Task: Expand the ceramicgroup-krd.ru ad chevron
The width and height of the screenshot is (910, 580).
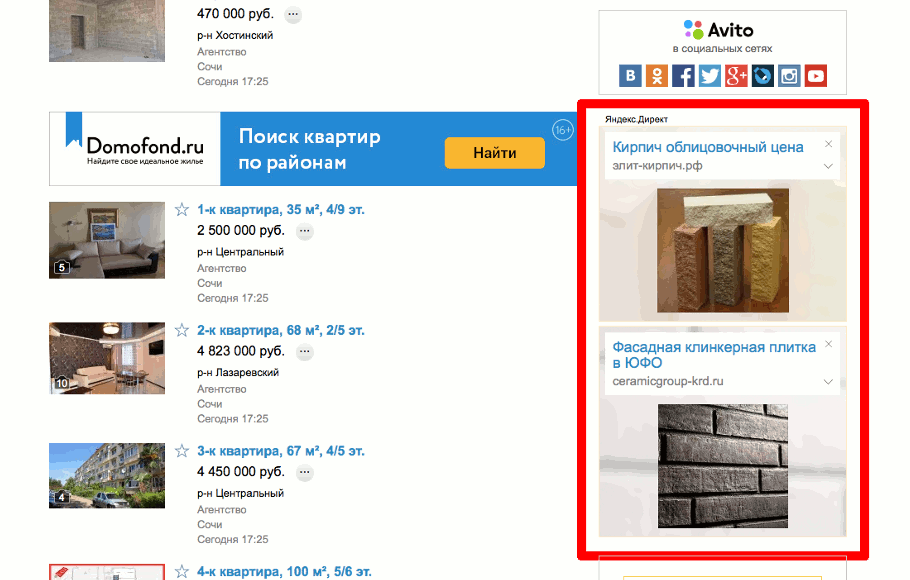Action: point(828,381)
